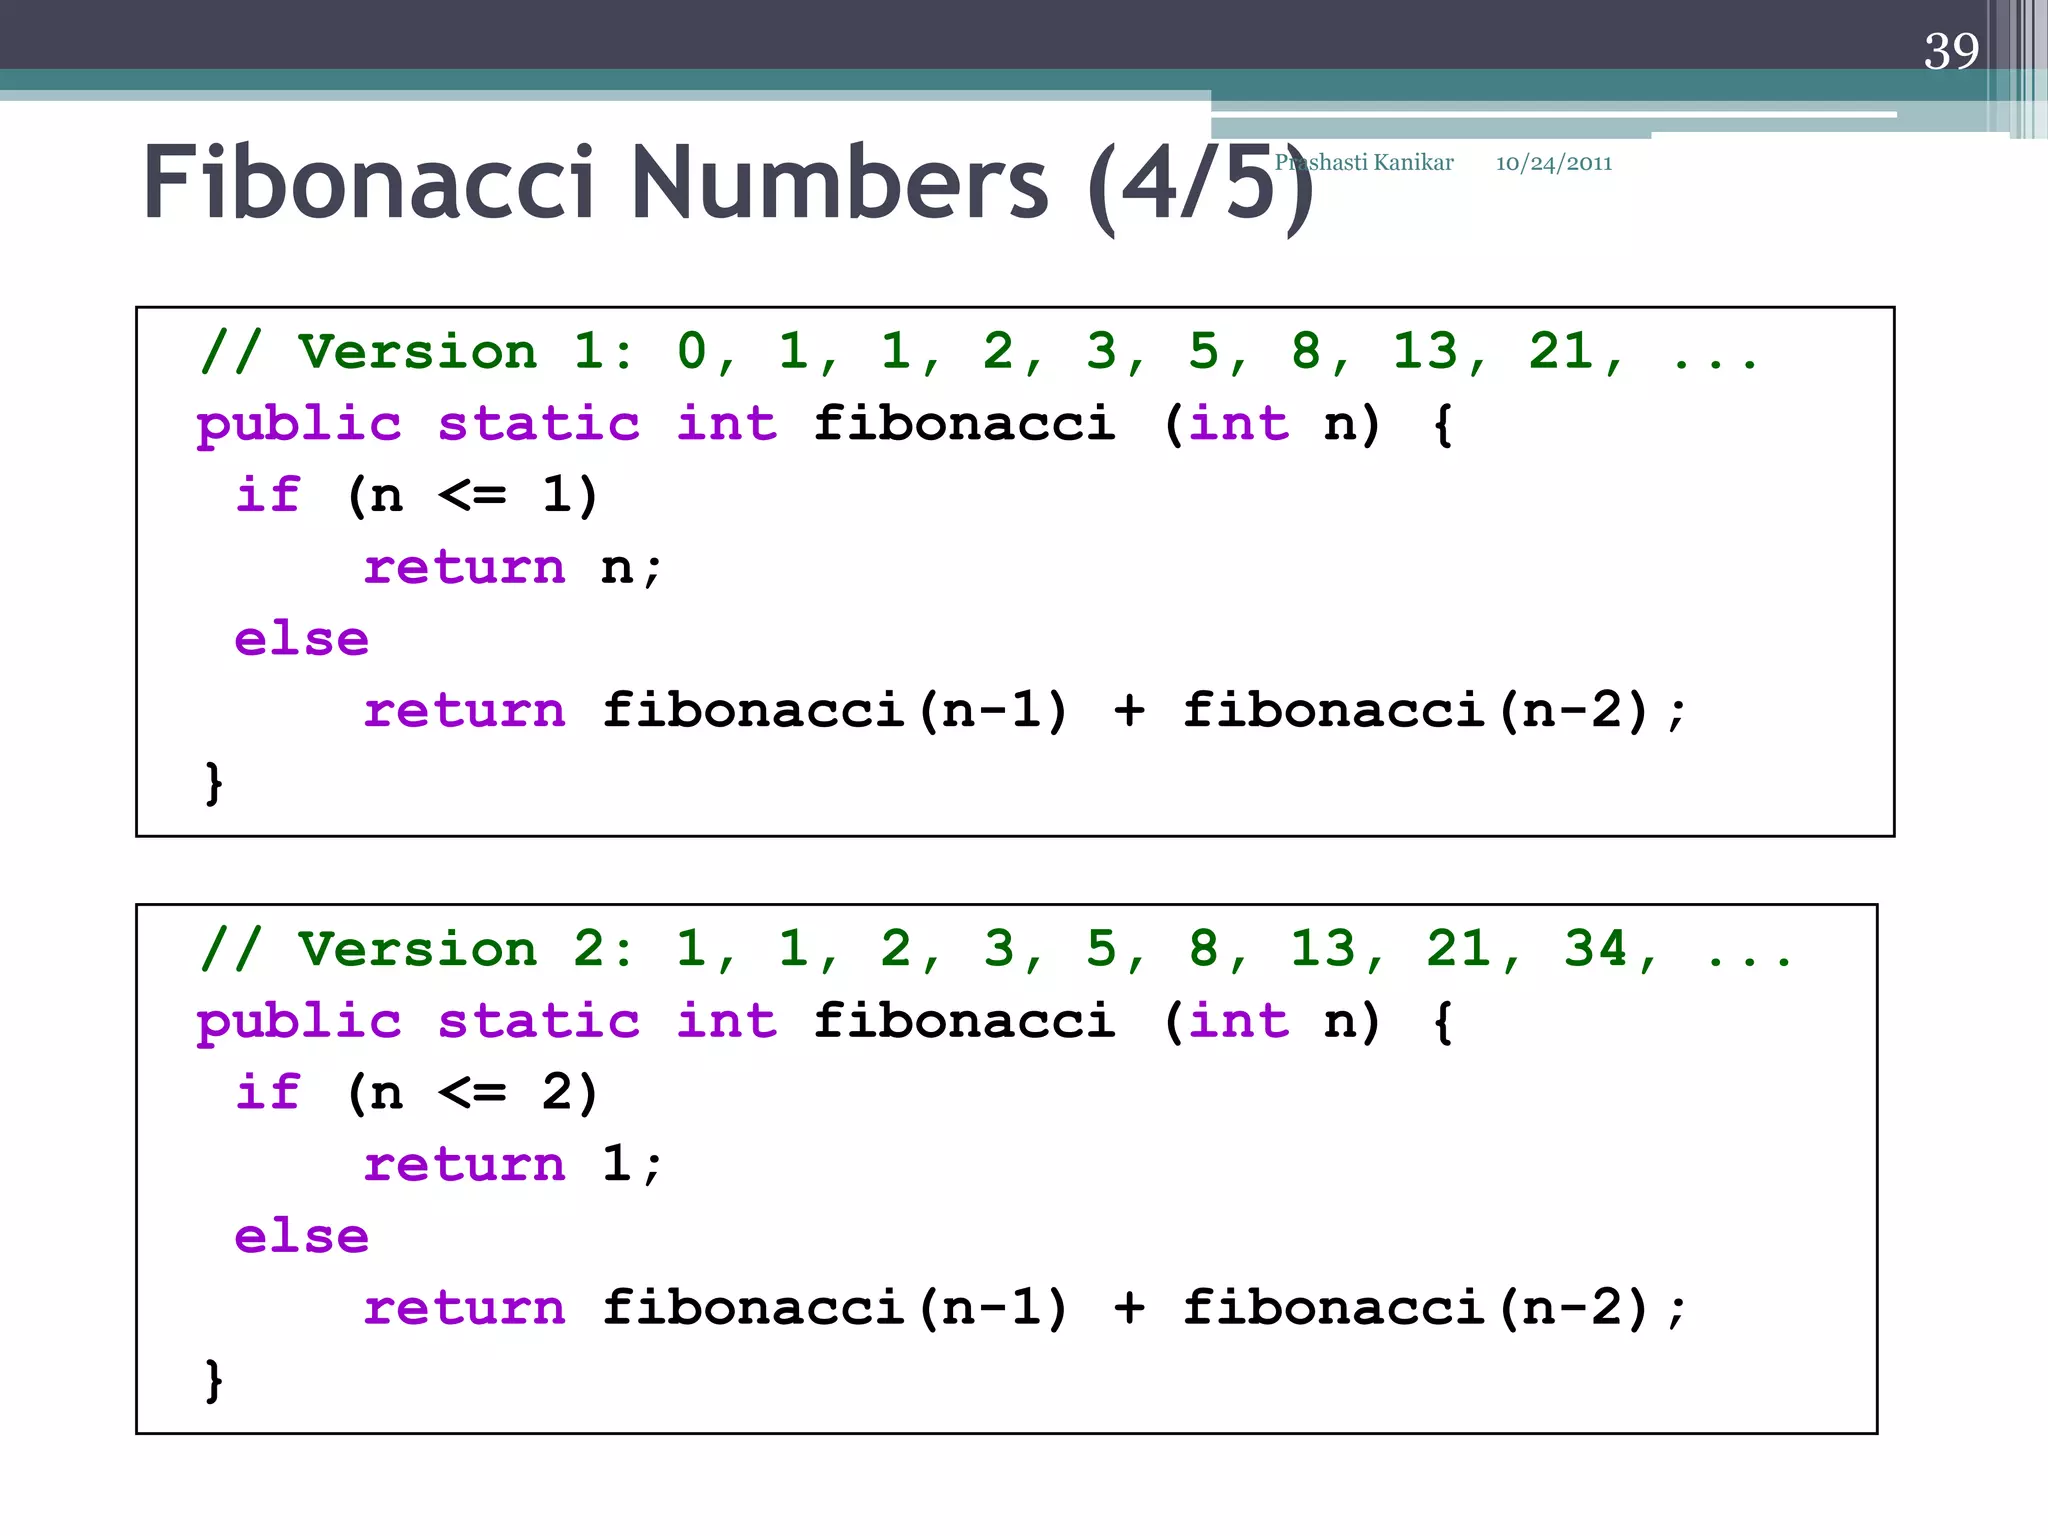The width and height of the screenshot is (2048, 1536).
Task: Click the method signature in Version 1 box
Action: (825, 425)
